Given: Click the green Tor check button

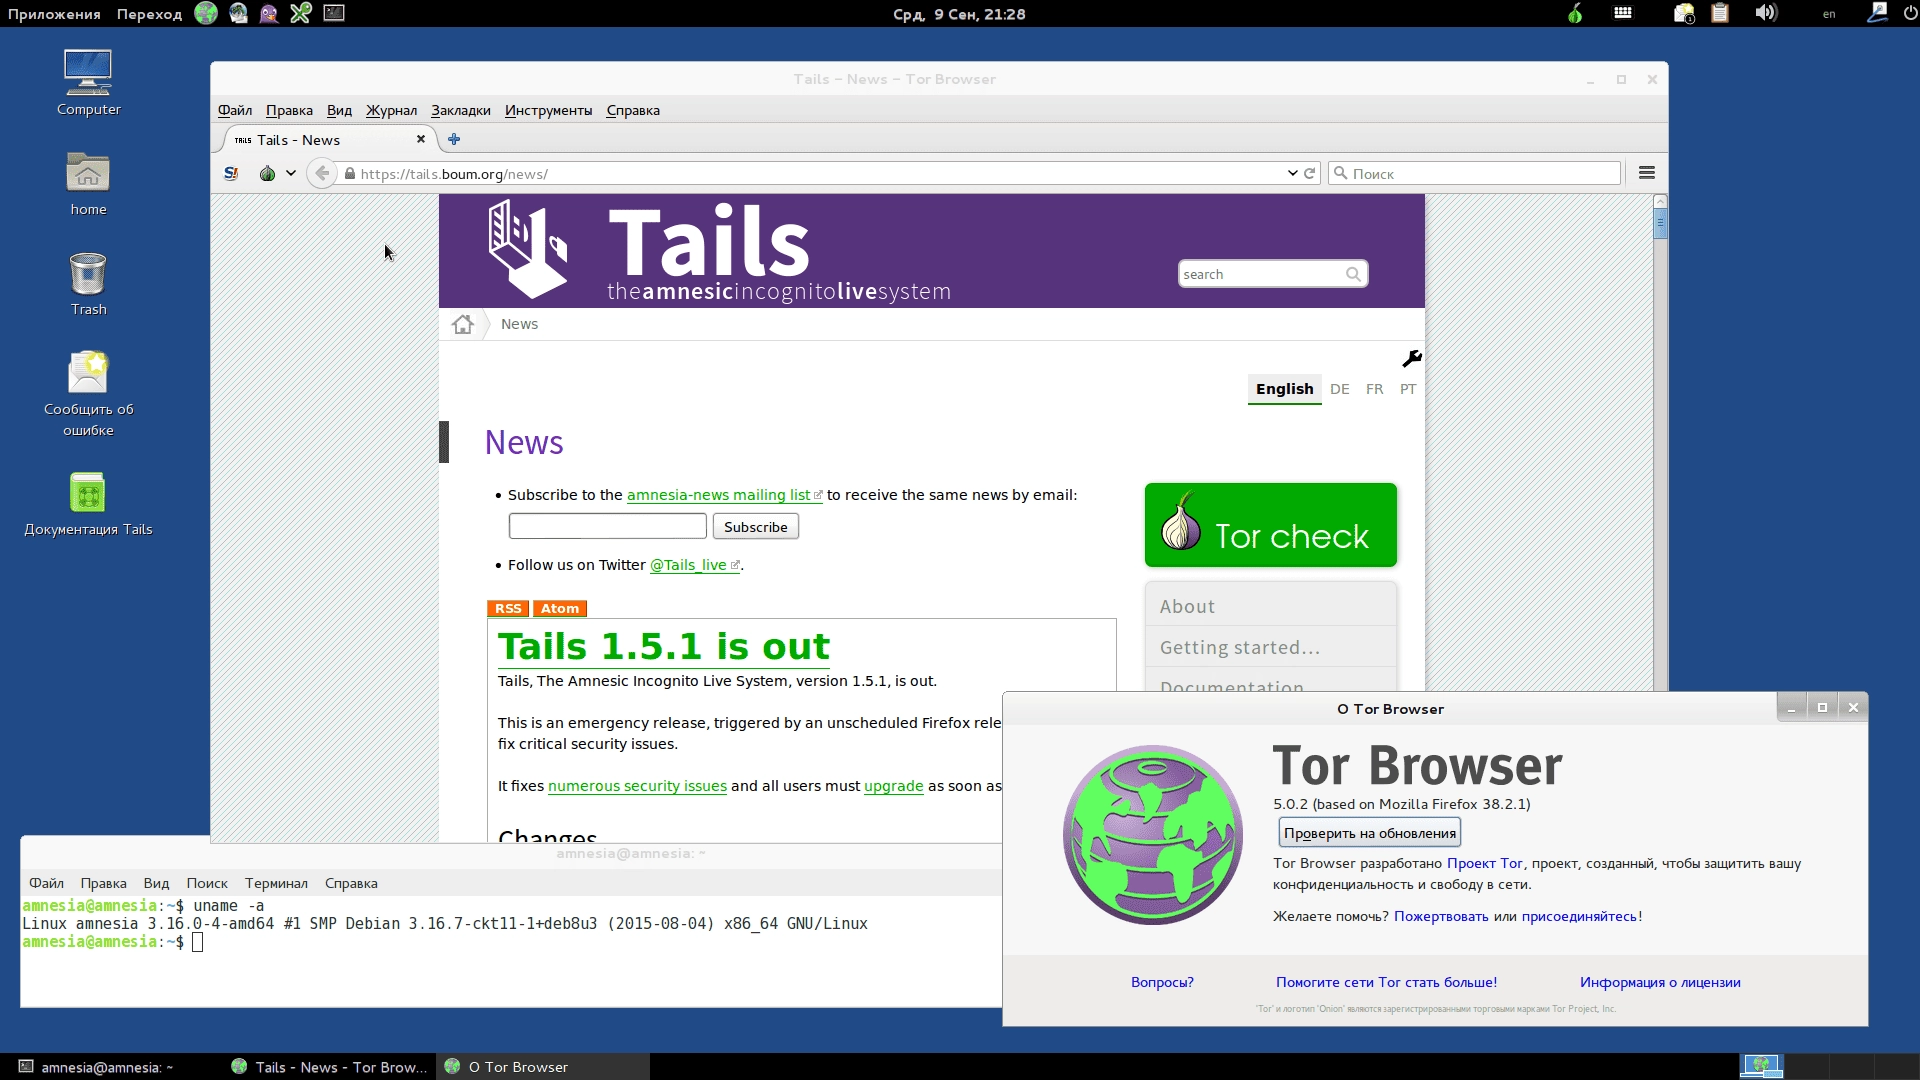Looking at the screenshot, I should 1270,525.
